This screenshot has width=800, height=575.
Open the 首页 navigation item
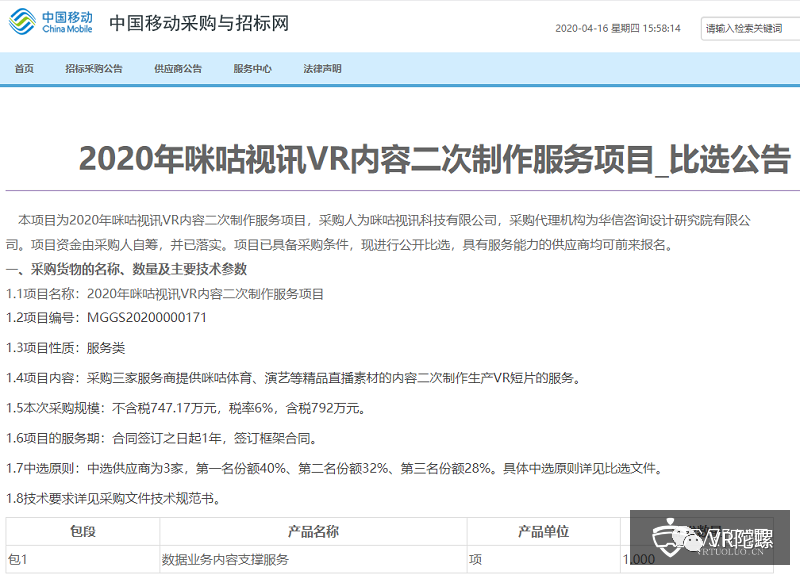point(24,69)
